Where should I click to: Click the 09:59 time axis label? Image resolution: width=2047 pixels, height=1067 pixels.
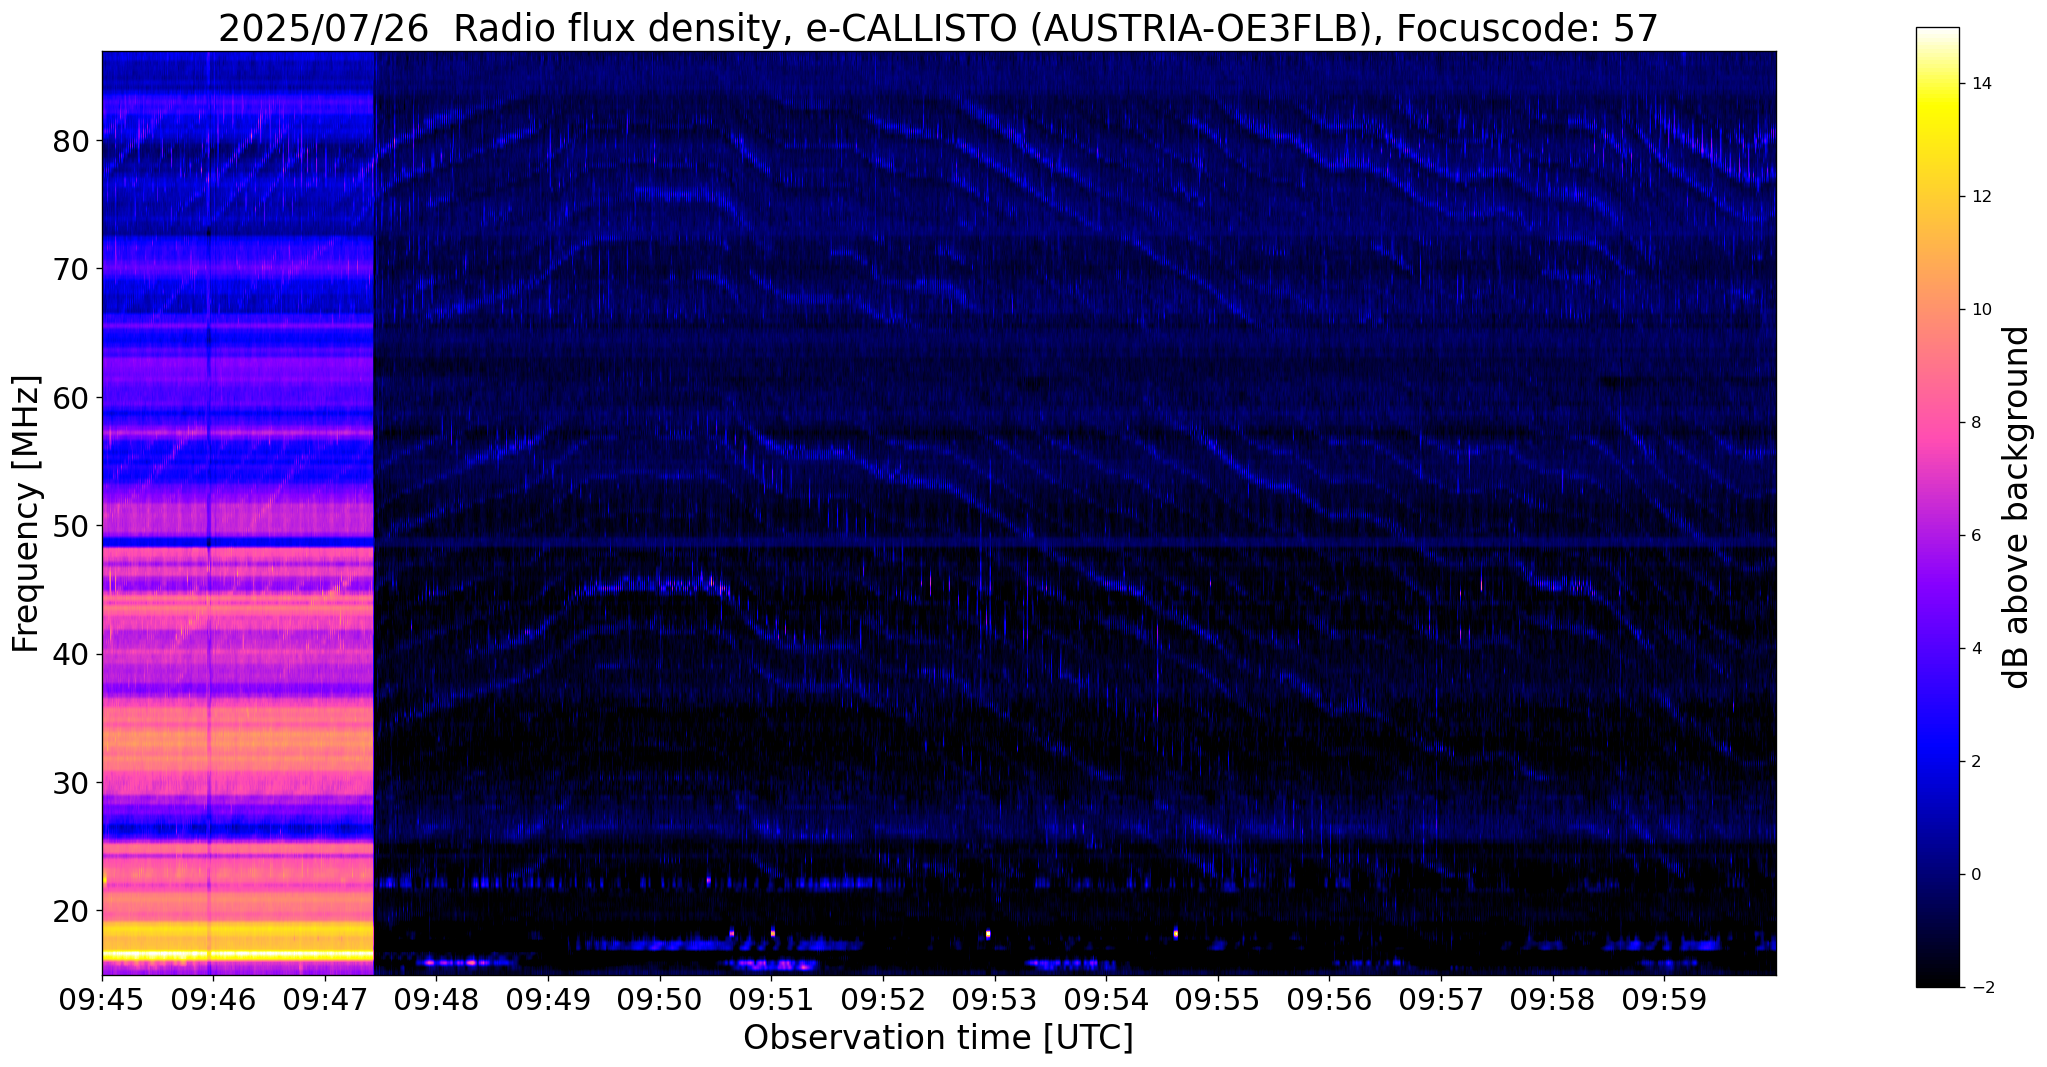point(1664,1000)
